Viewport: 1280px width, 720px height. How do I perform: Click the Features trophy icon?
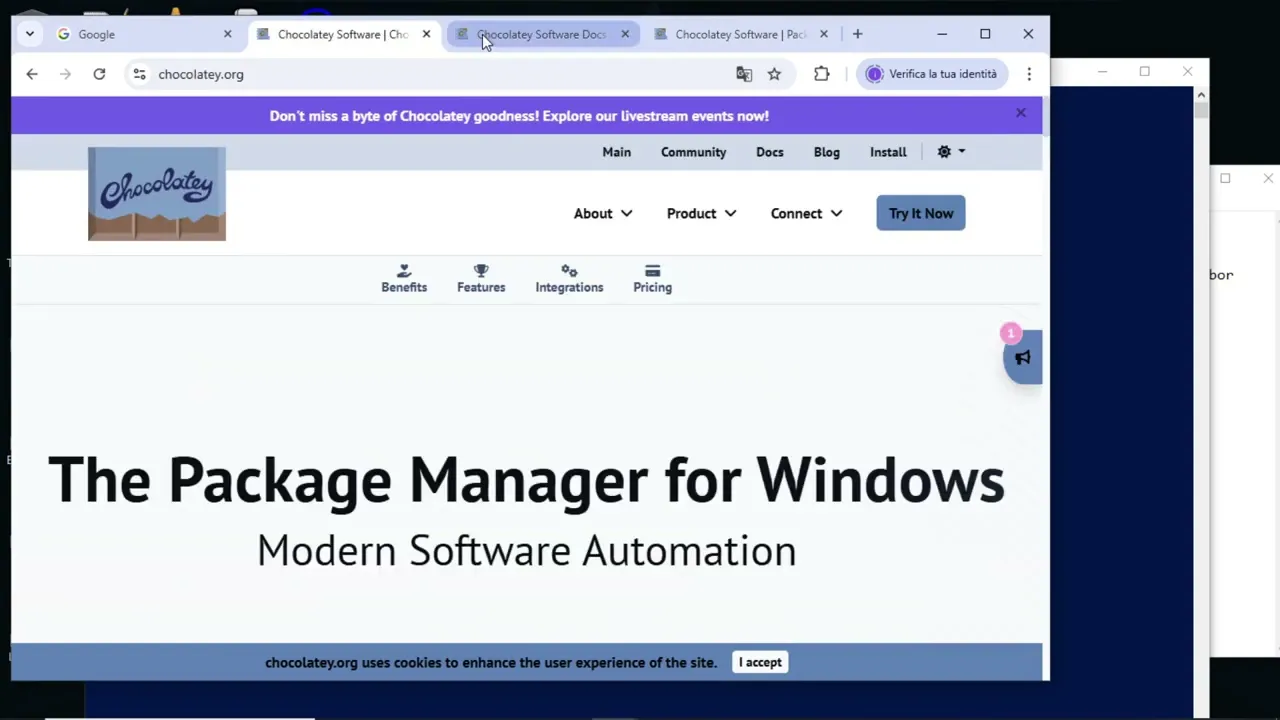point(481,271)
